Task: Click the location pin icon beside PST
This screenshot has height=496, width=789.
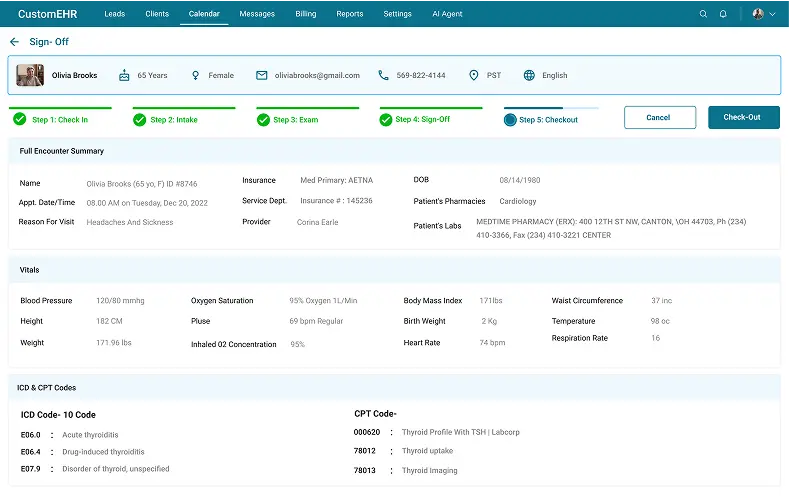Action: [473, 75]
